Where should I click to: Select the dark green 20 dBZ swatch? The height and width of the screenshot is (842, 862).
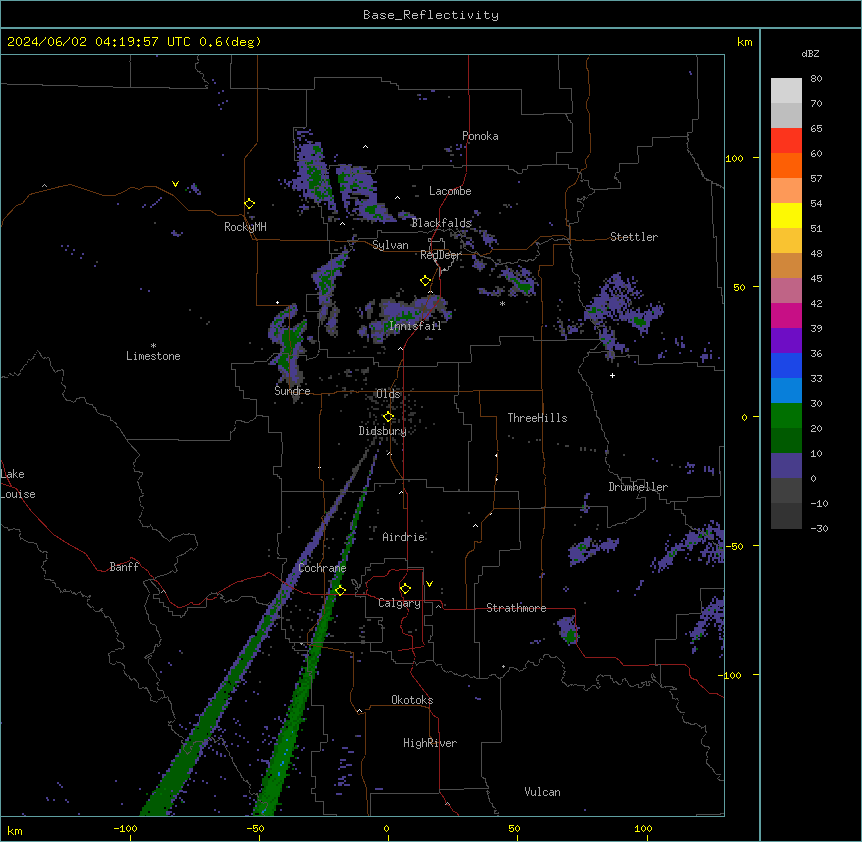point(786,441)
